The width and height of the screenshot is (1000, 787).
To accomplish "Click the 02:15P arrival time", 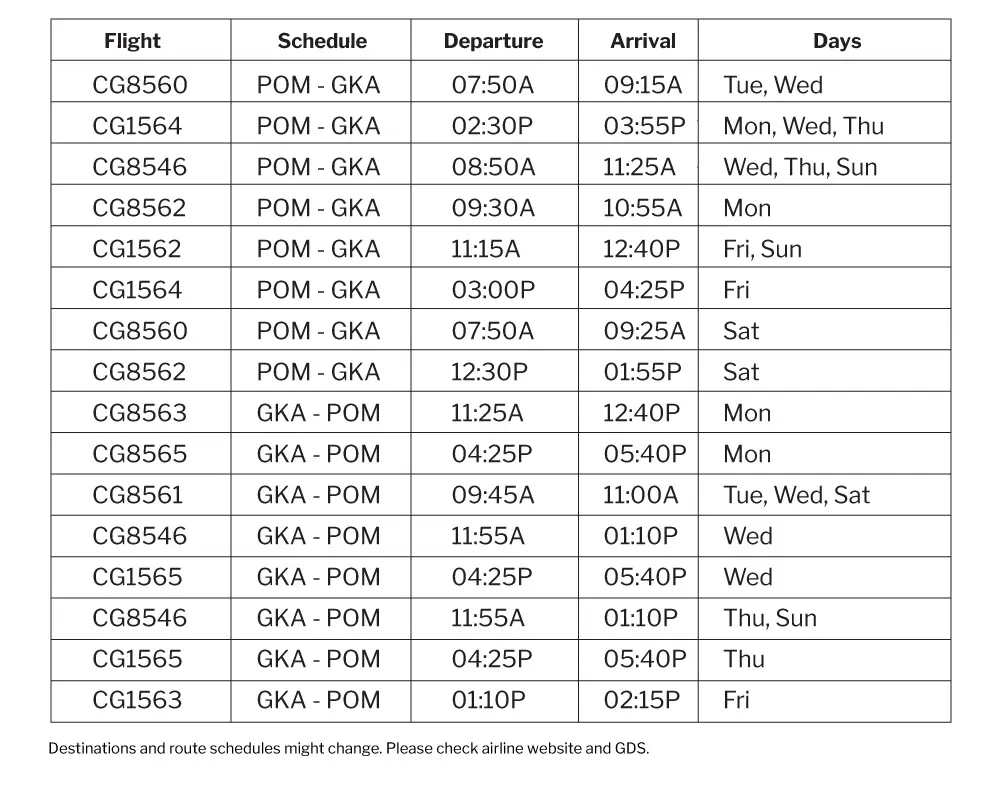I will 643,700.
